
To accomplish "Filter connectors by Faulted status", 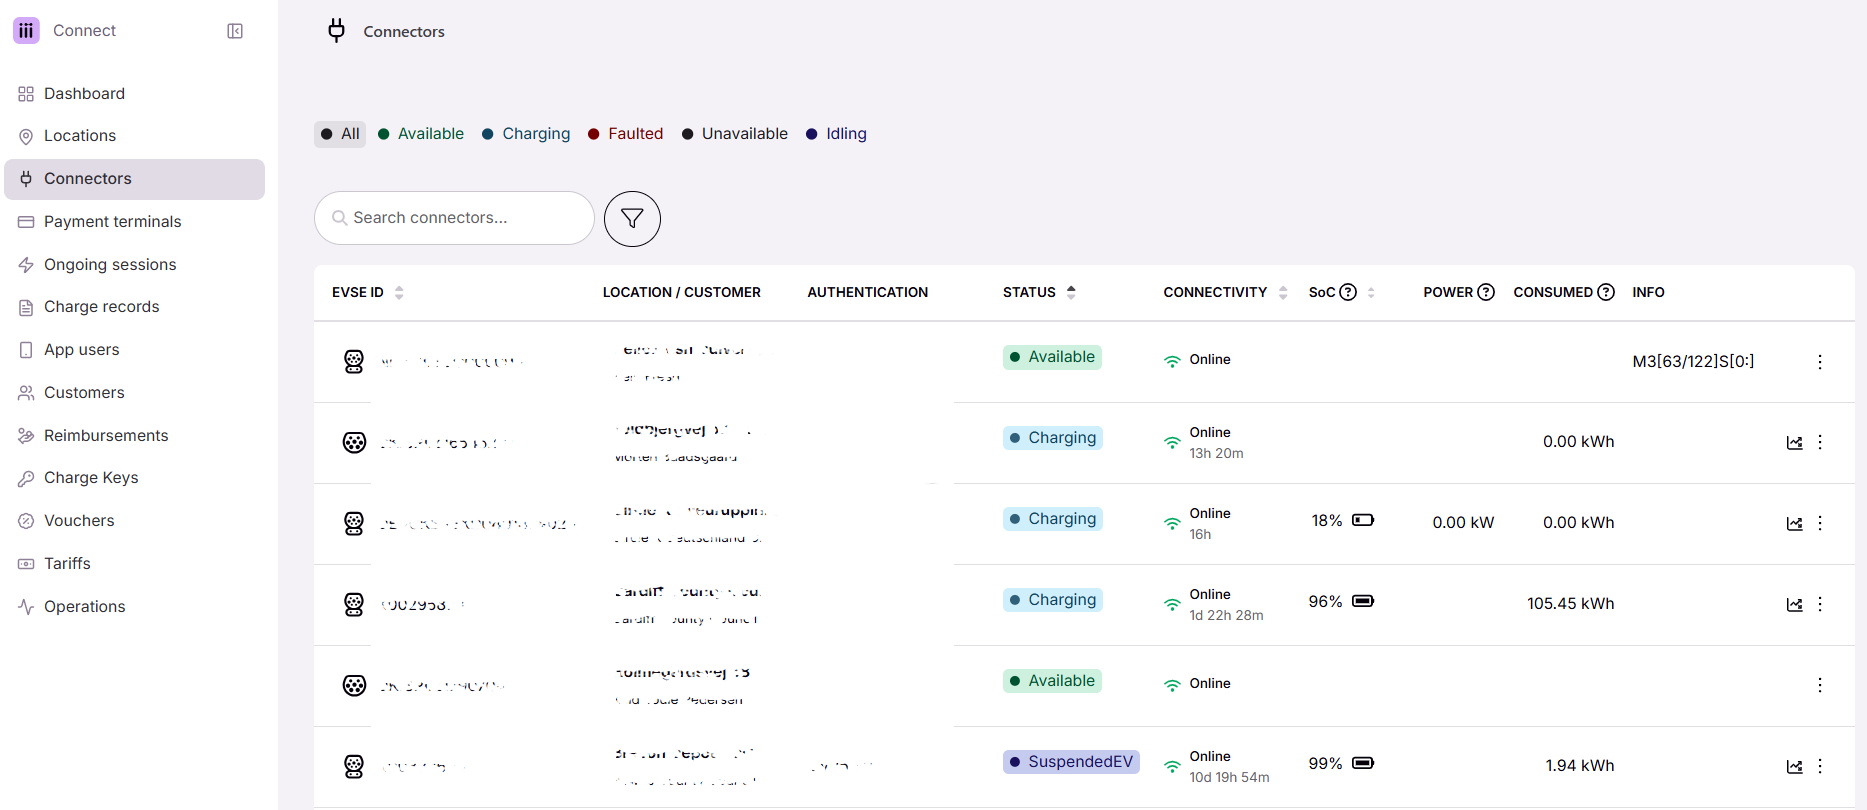I will (x=626, y=134).
